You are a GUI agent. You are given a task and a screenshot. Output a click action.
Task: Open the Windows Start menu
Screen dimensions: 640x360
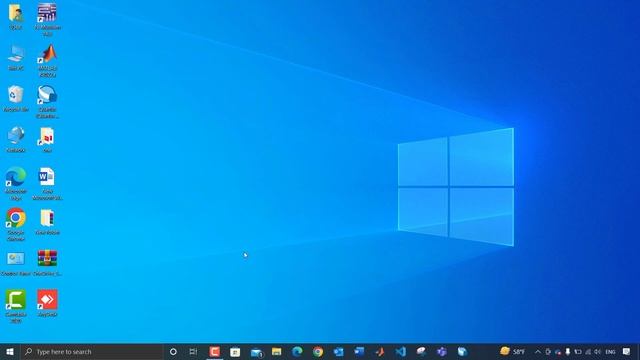pyautogui.click(x=10, y=351)
